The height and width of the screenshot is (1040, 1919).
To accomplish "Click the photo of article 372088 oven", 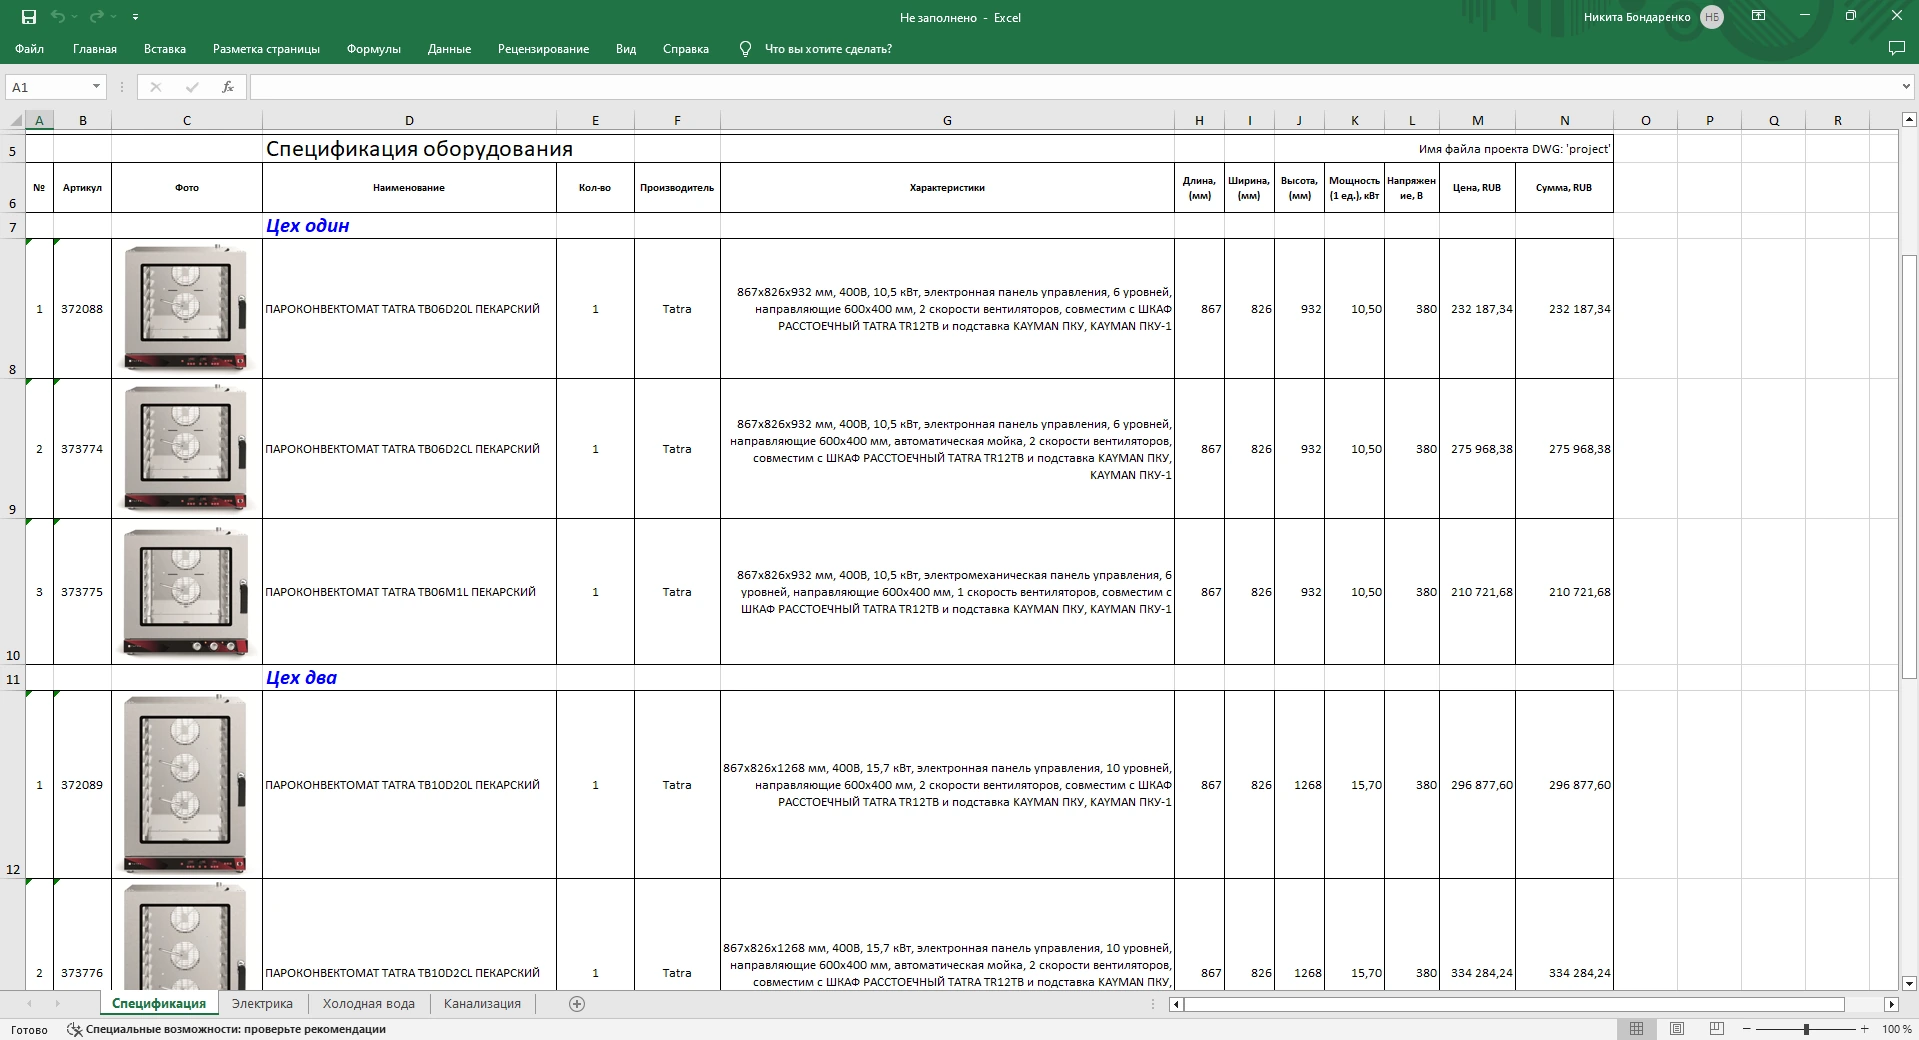I will tap(186, 308).
